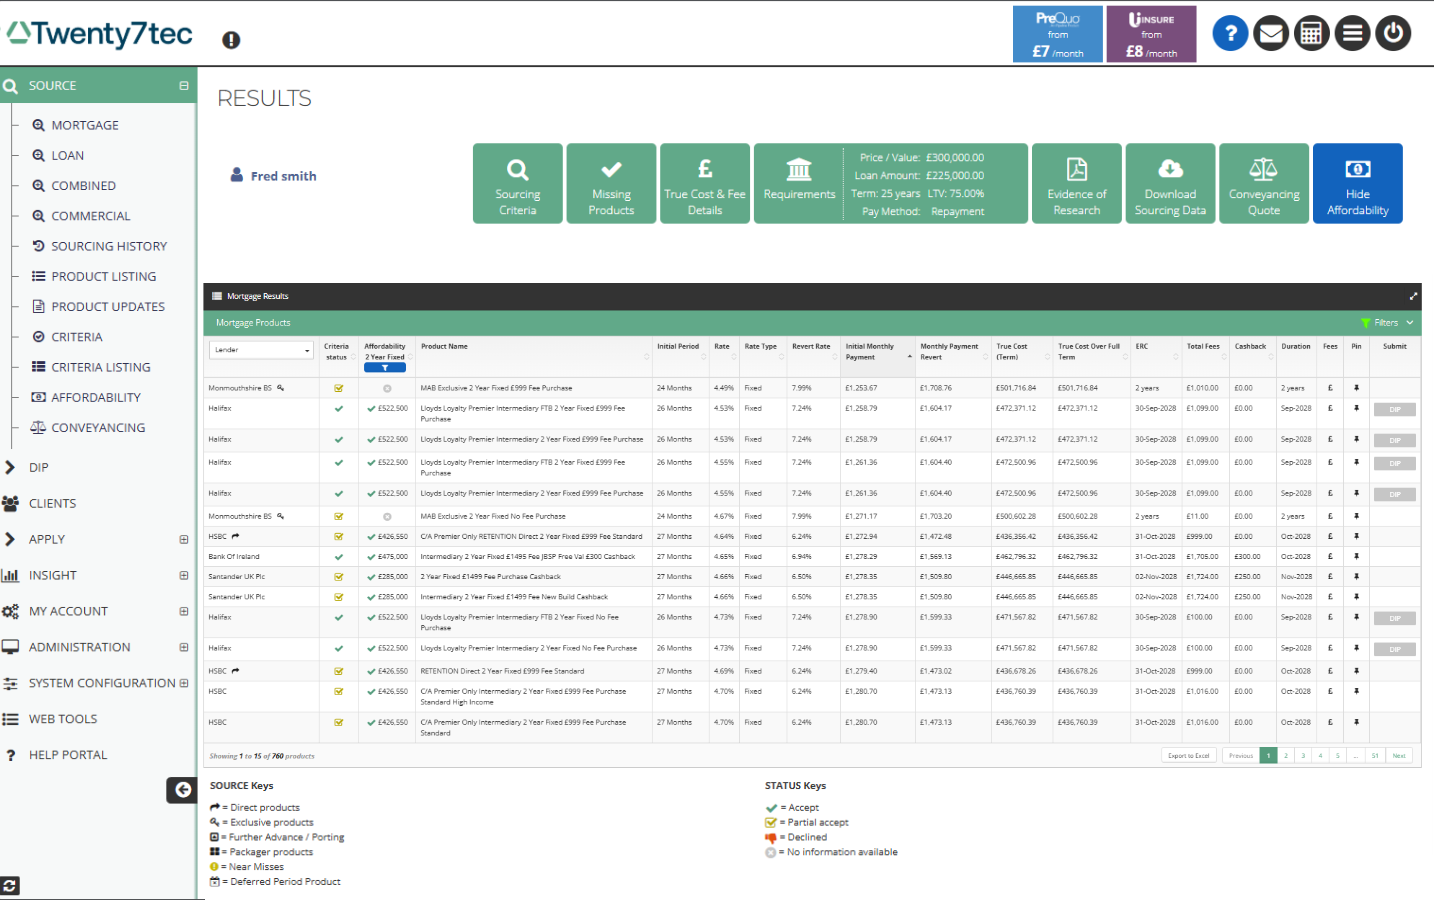Jump to results page 51

(x=1376, y=756)
